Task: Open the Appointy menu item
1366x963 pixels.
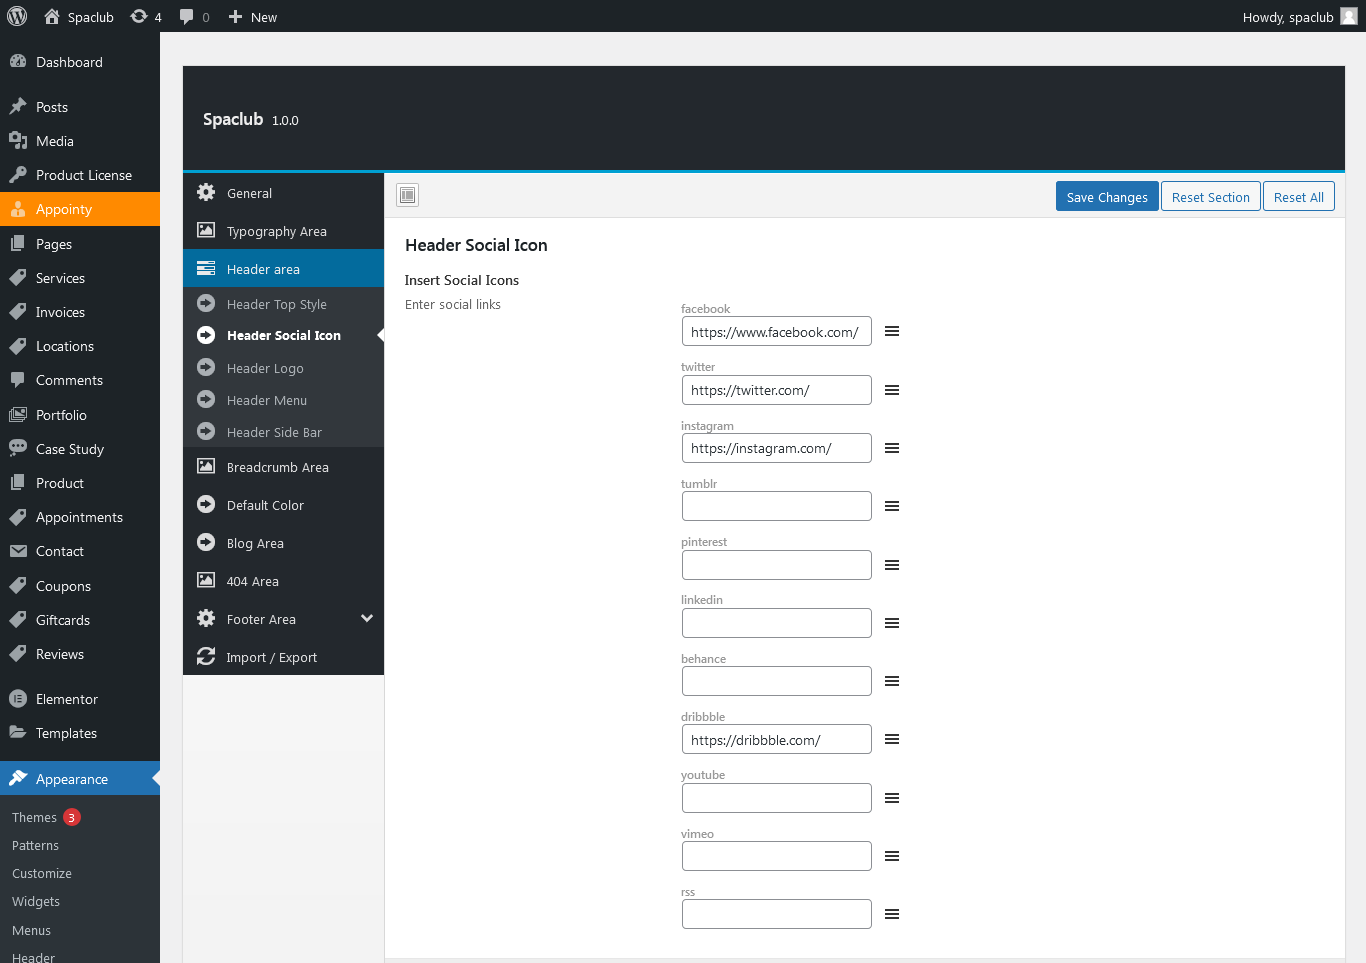Action: click(80, 209)
